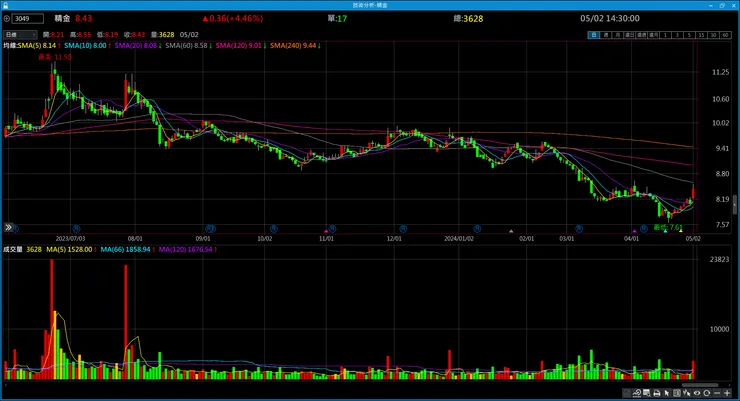Click the vertical price-axis scroll handle
This screenshot has width=740, height=401.
click(x=734, y=205)
